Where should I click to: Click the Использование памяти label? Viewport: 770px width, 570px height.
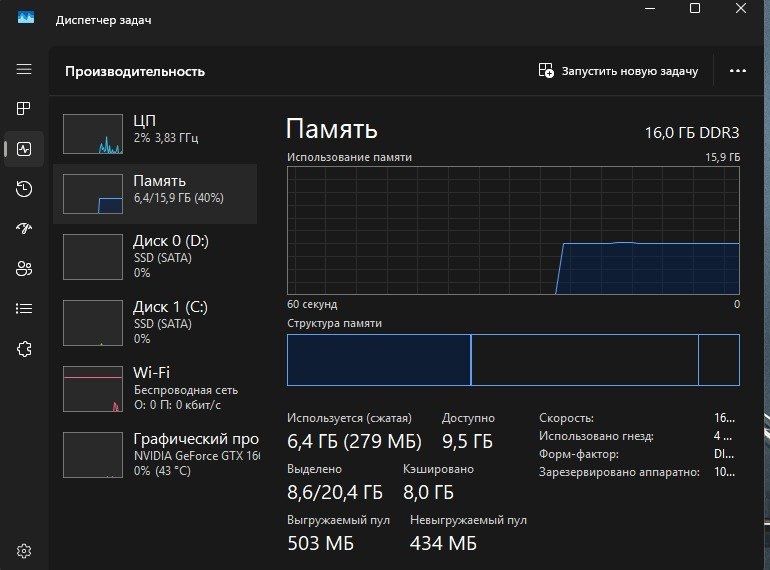(x=349, y=157)
